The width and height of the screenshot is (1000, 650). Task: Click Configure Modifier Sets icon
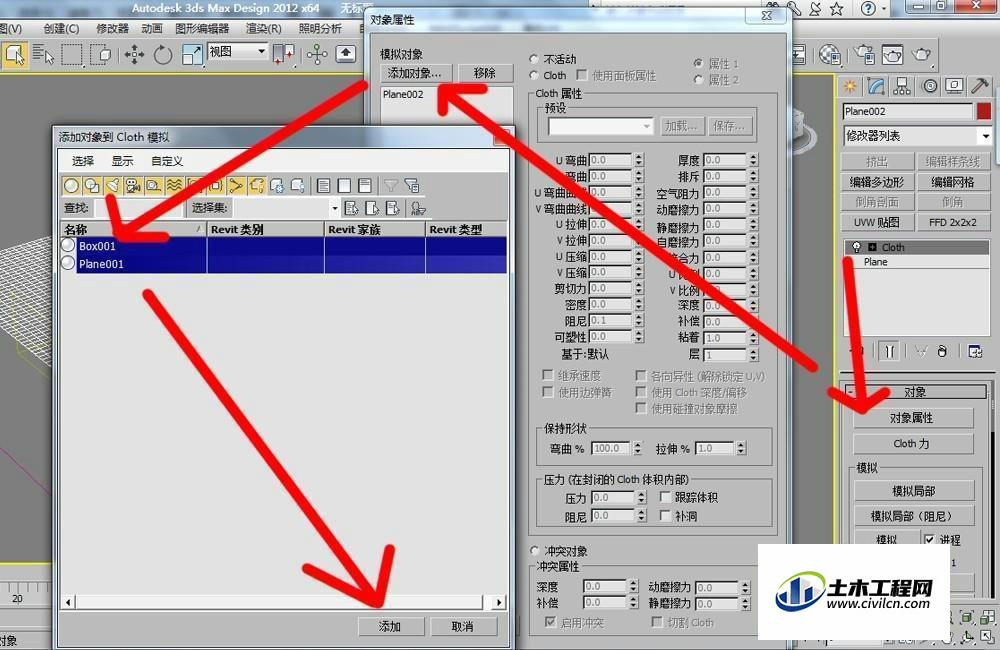pos(975,351)
